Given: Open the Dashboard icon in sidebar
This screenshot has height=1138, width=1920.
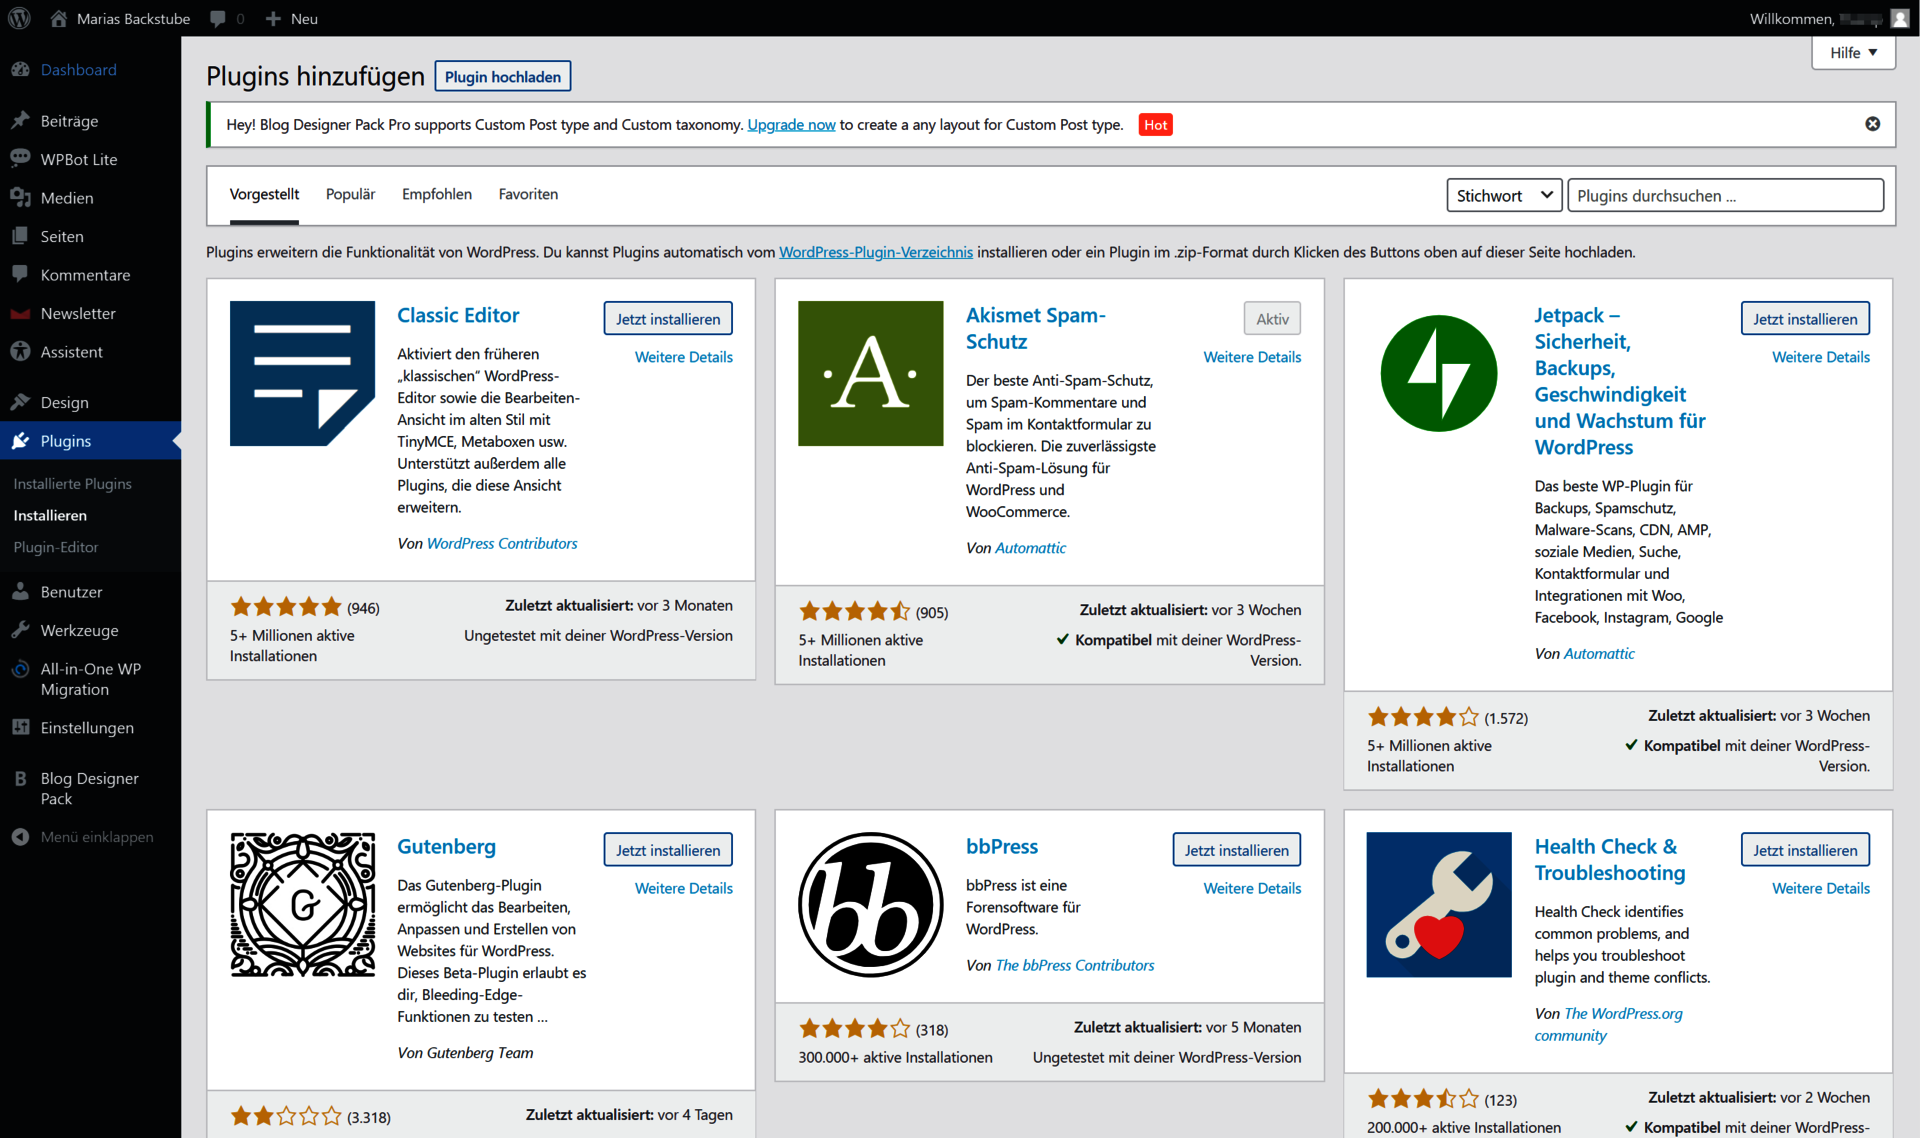Looking at the screenshot, I should [x=20, y=70].
